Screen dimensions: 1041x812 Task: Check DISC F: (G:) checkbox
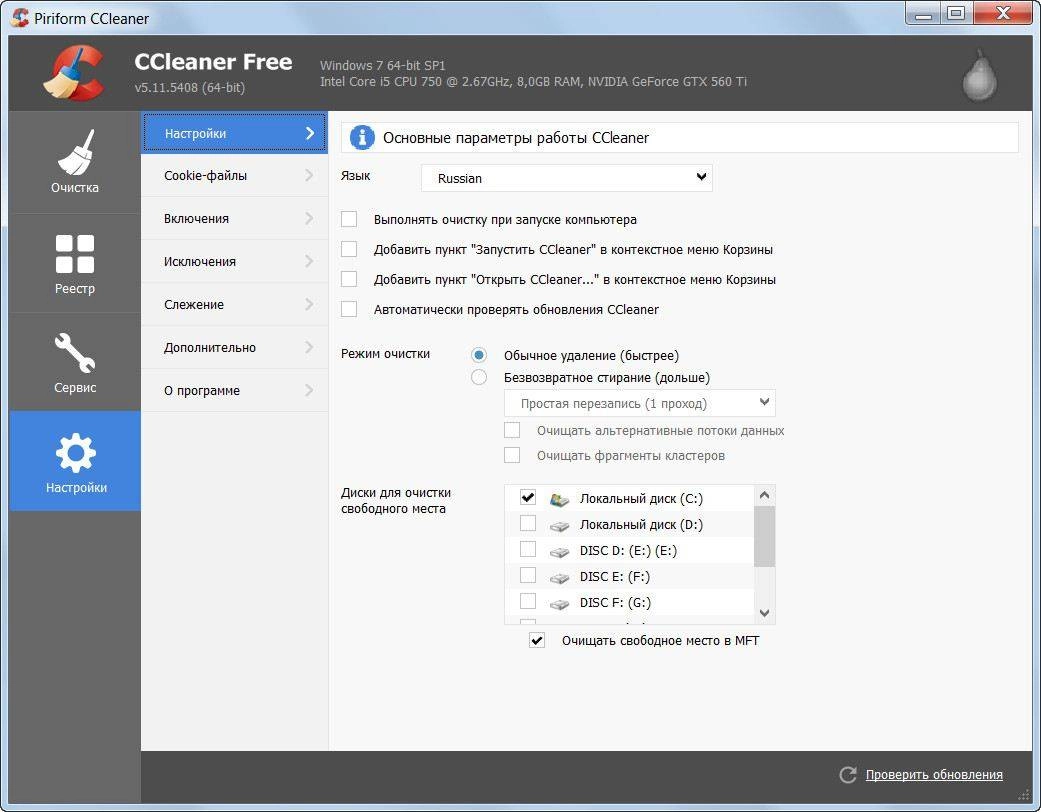[x=528, y=601]
